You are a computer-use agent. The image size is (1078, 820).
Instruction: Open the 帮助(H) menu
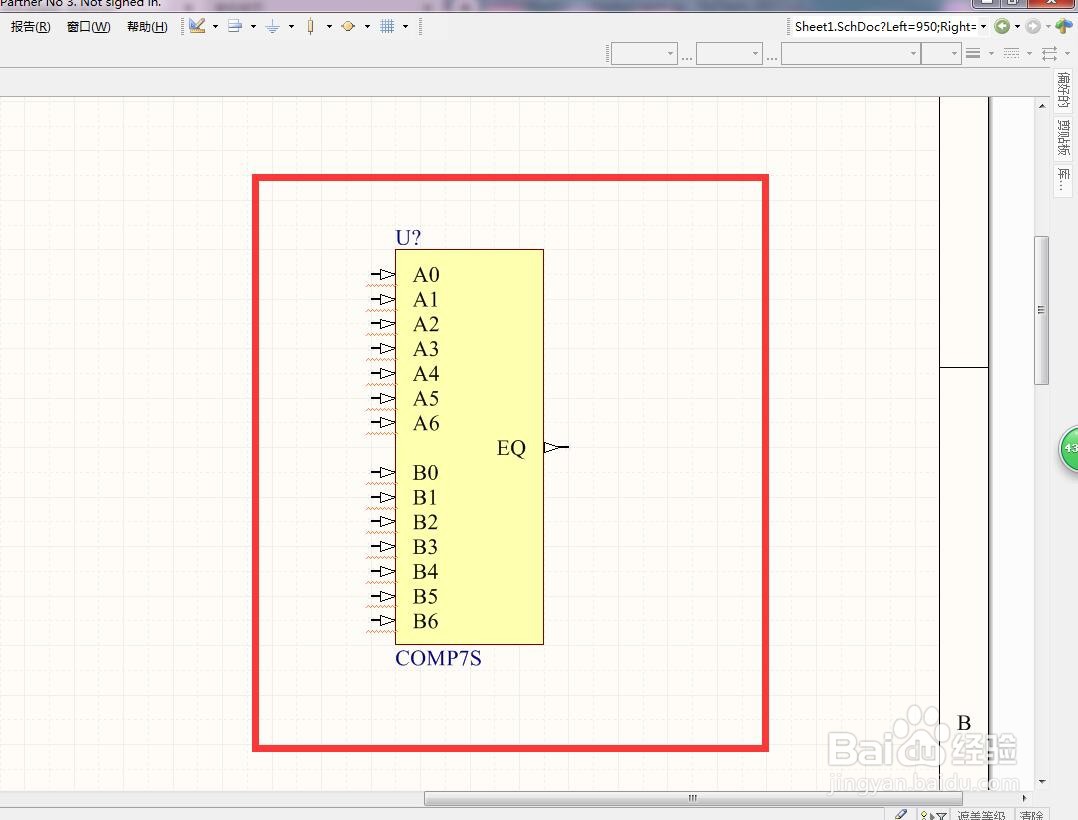coord(147,27)
